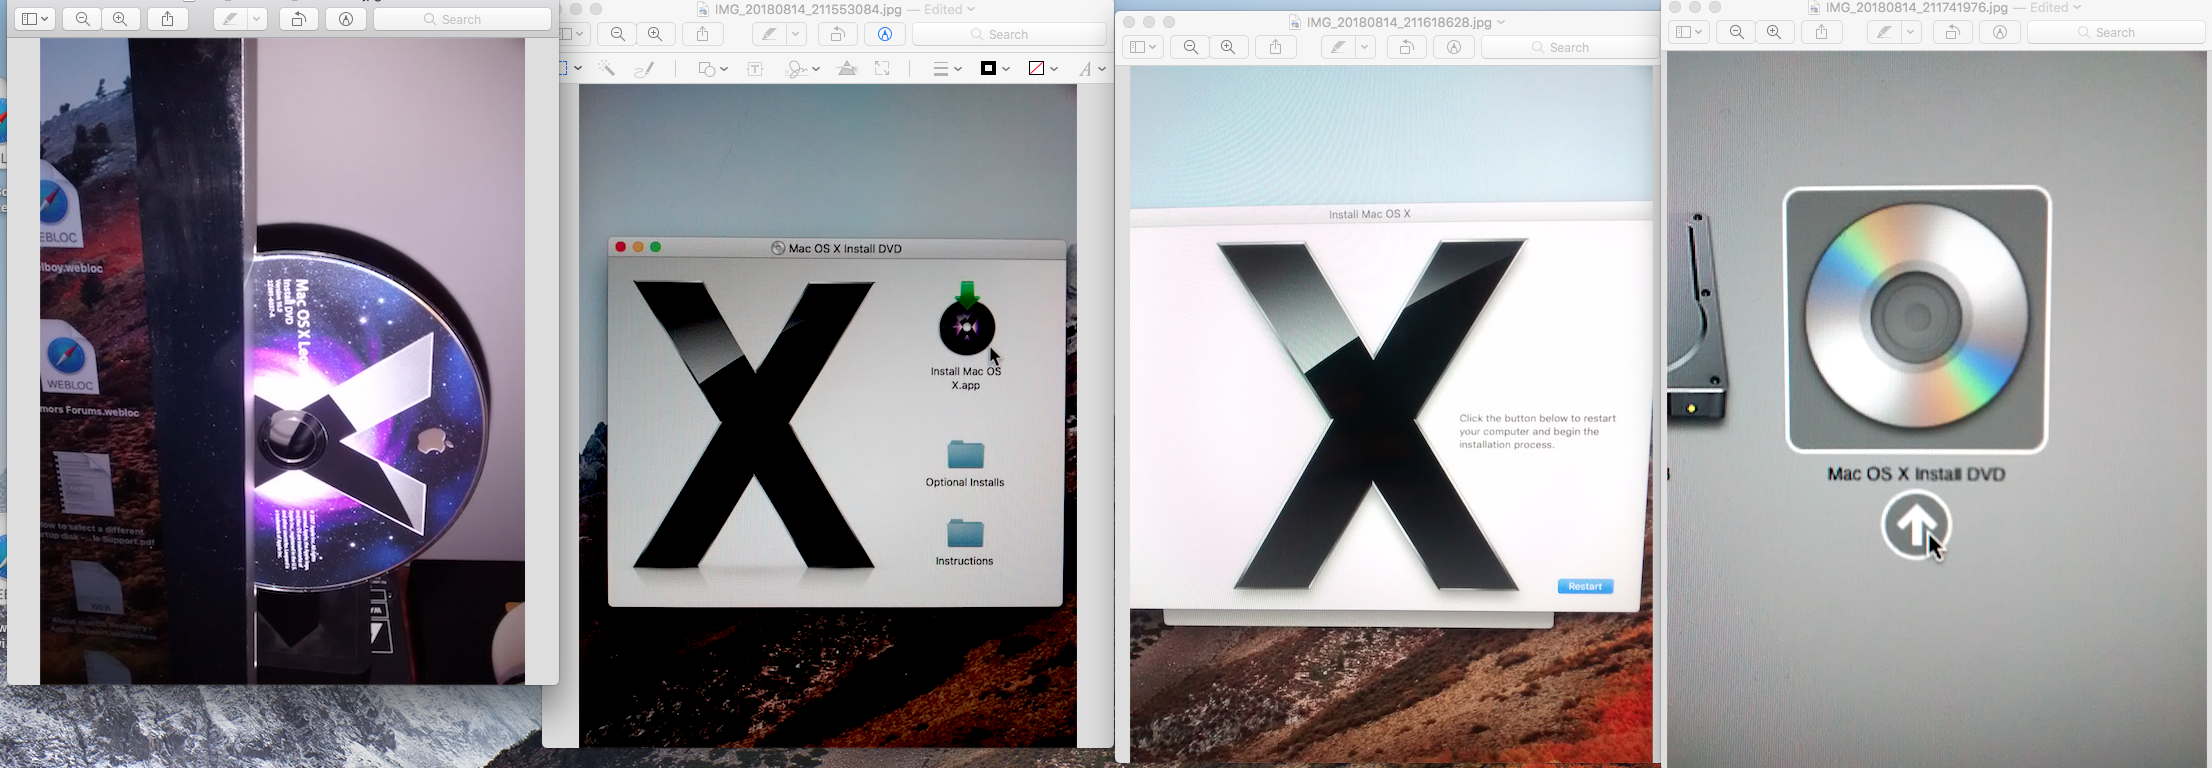
Task: Click the 211618628.jpg file proxy icon in title
Action: pos(1295,22)
